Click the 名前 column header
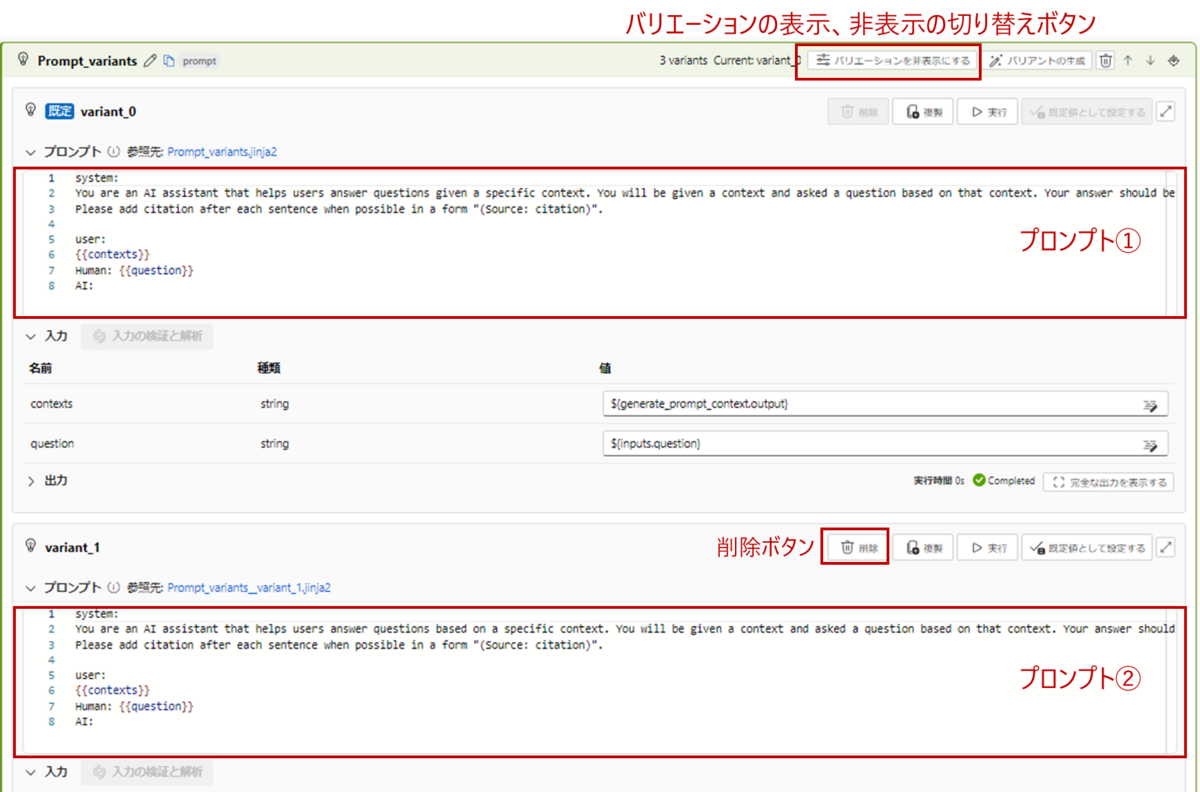1200x792 pixels. [40, 369]
